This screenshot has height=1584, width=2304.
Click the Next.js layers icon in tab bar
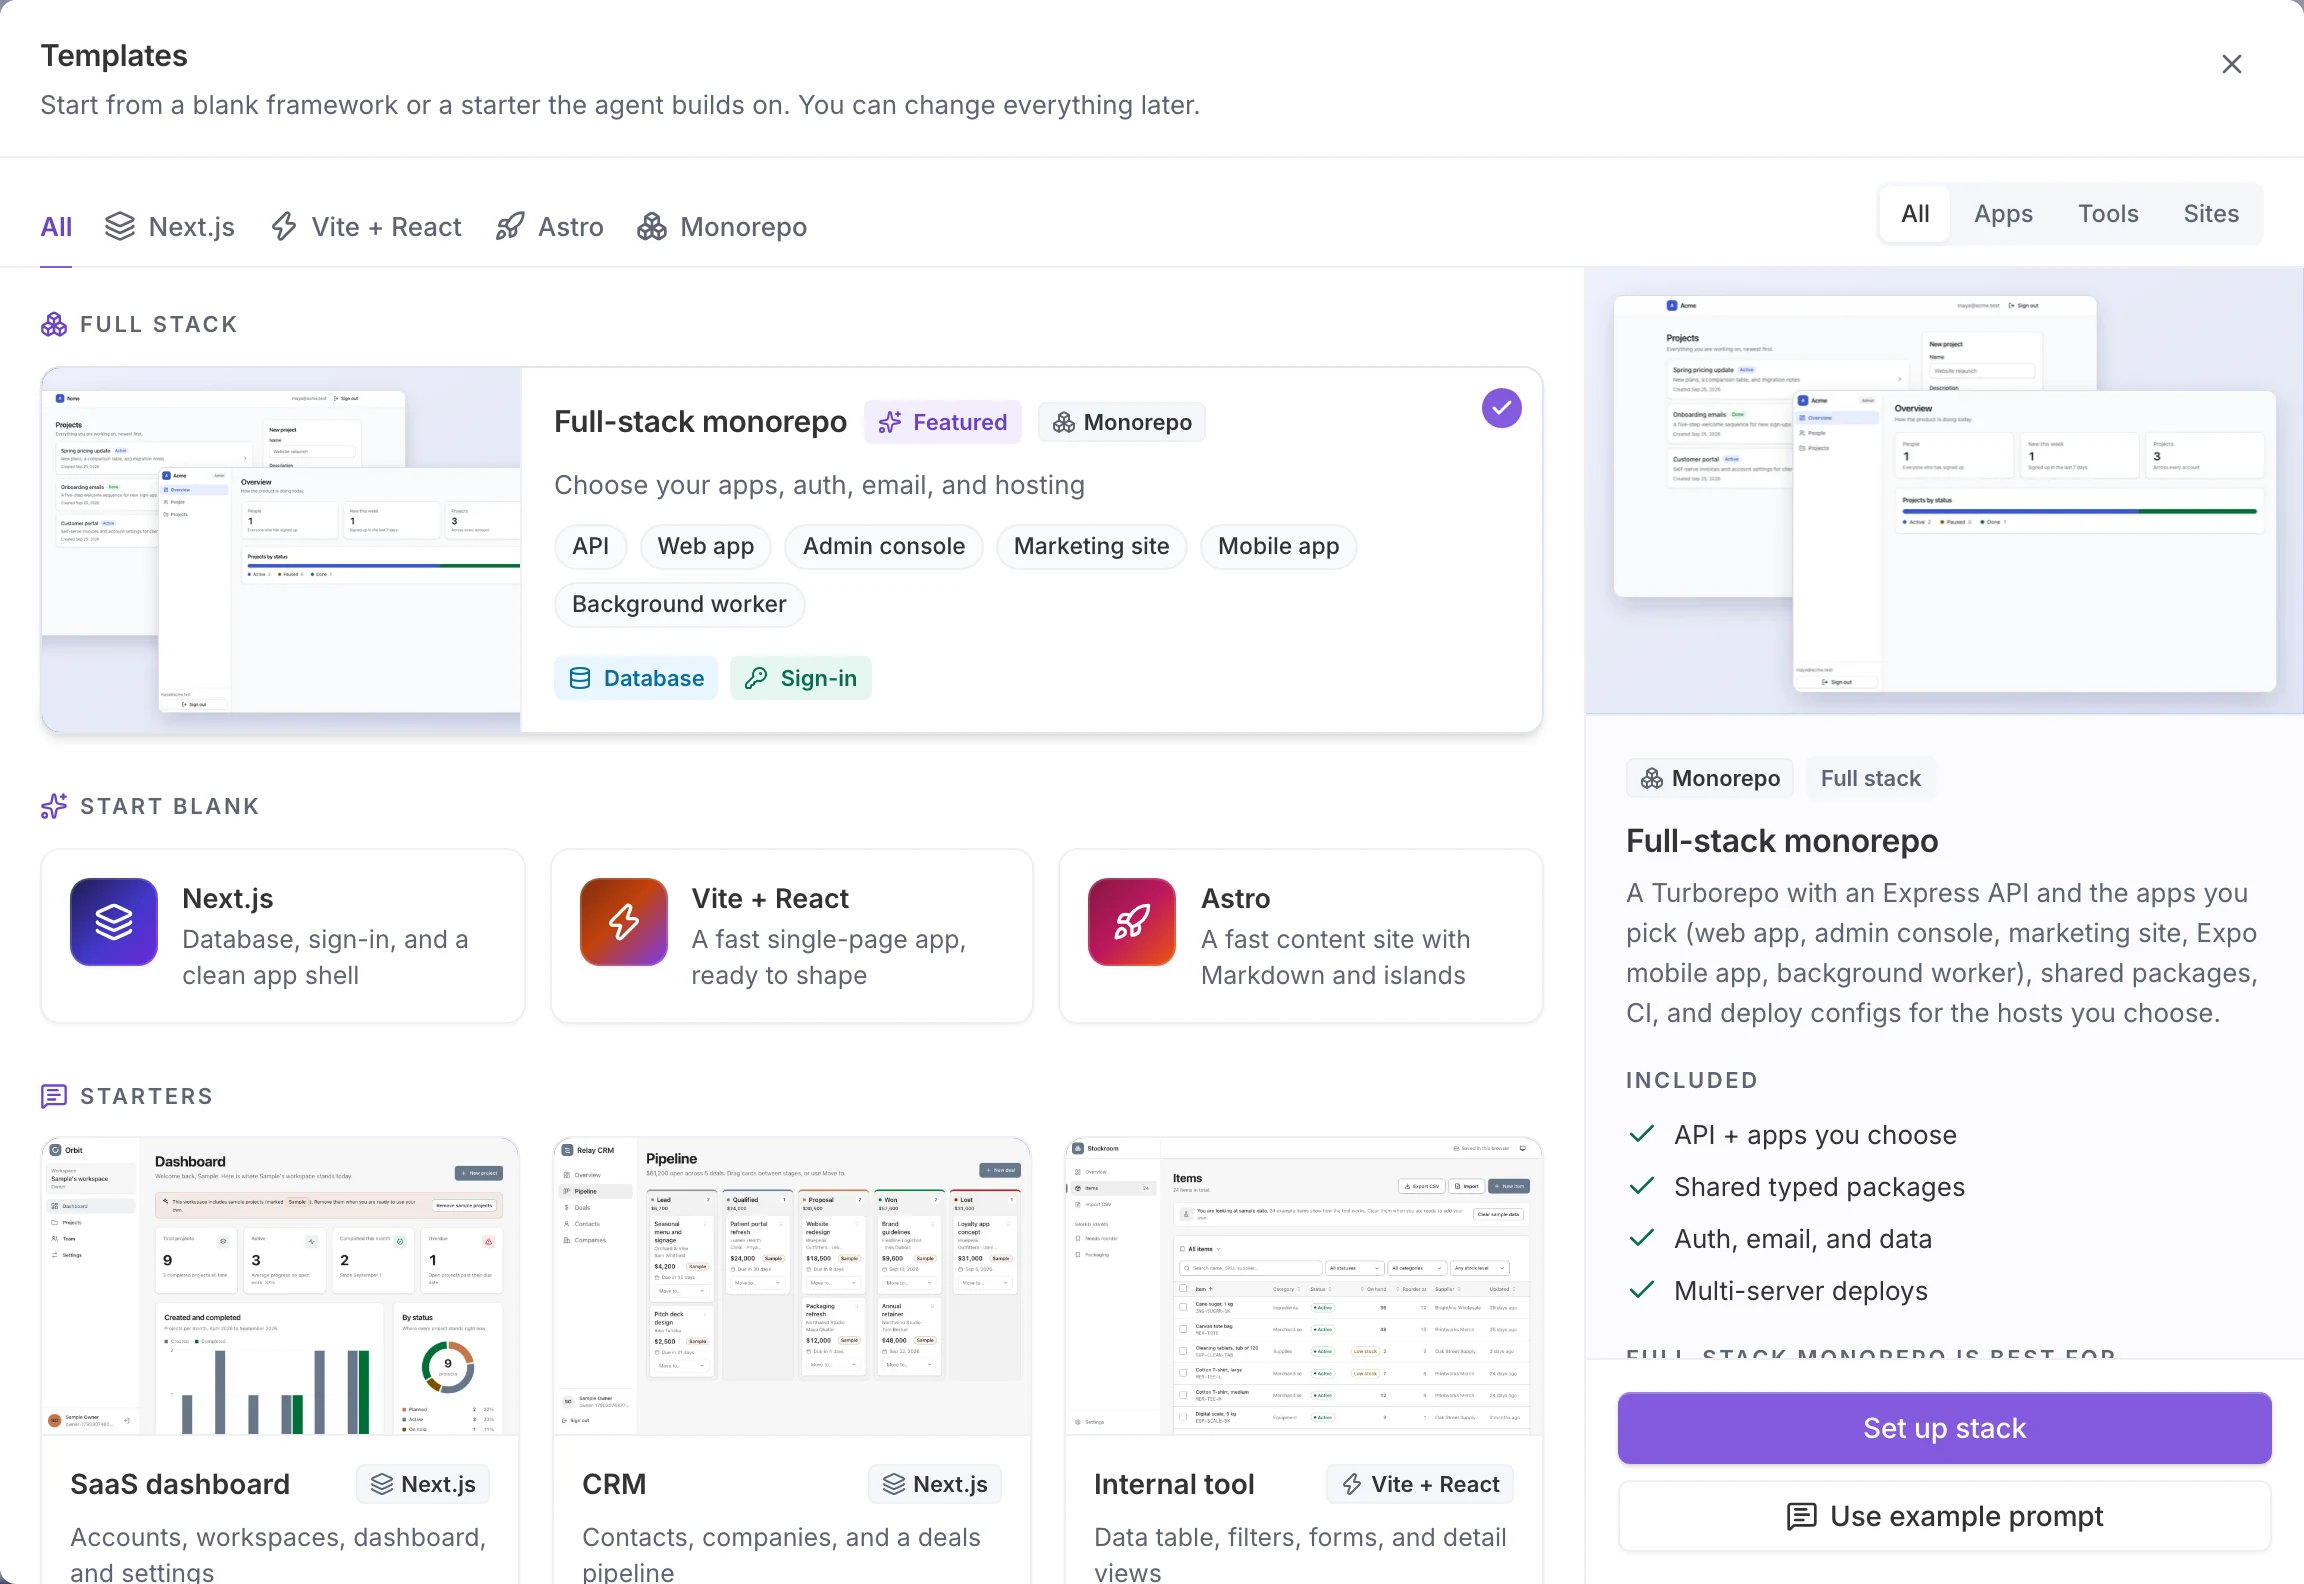(120, 227)
